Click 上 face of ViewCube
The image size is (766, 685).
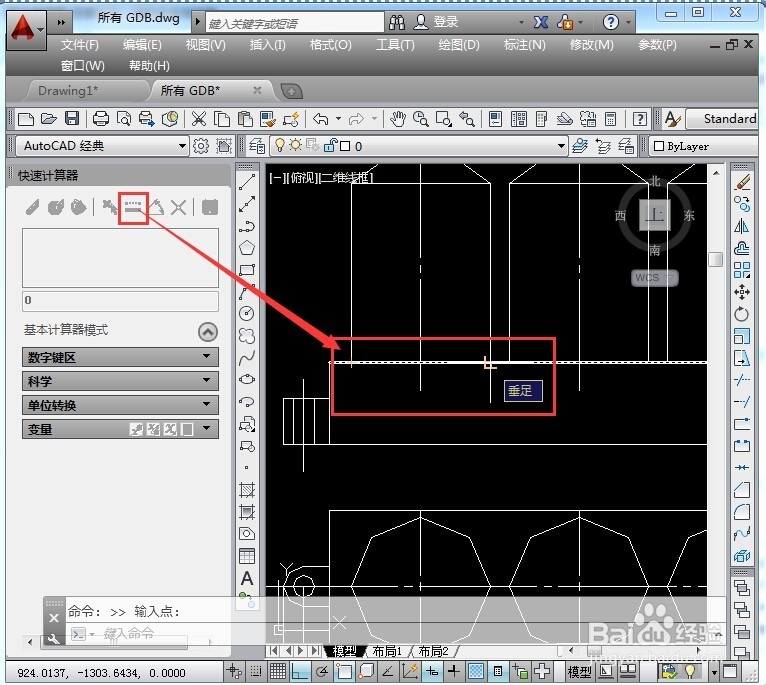(x=655, y=215)
